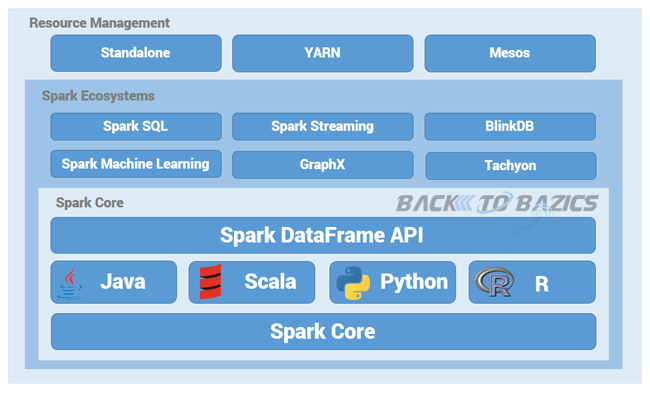Click the Spark SQL block

(x=136, y=126)
